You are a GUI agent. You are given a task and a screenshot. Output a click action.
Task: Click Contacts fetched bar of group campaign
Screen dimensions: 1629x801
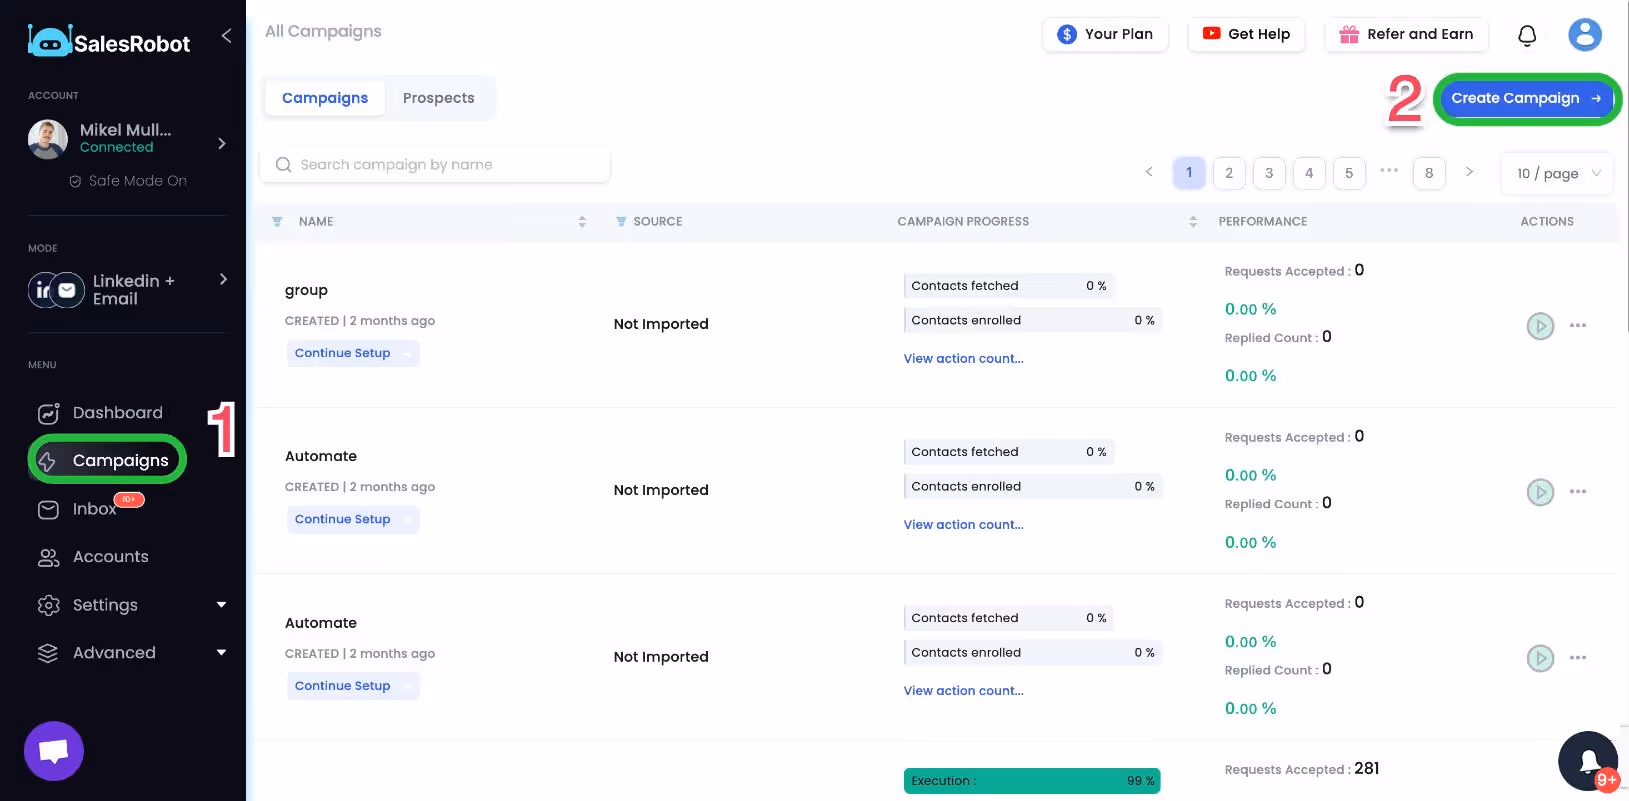coord(1008,286)
